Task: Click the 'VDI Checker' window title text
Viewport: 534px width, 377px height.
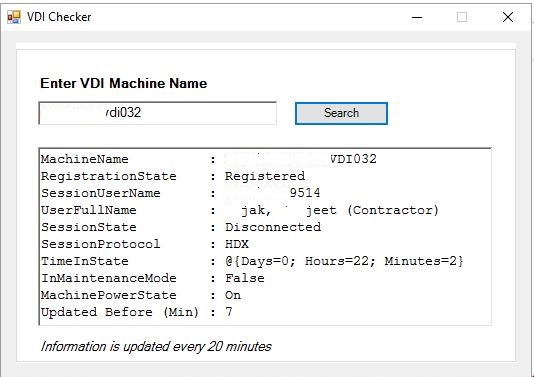Action: [59, 17]
